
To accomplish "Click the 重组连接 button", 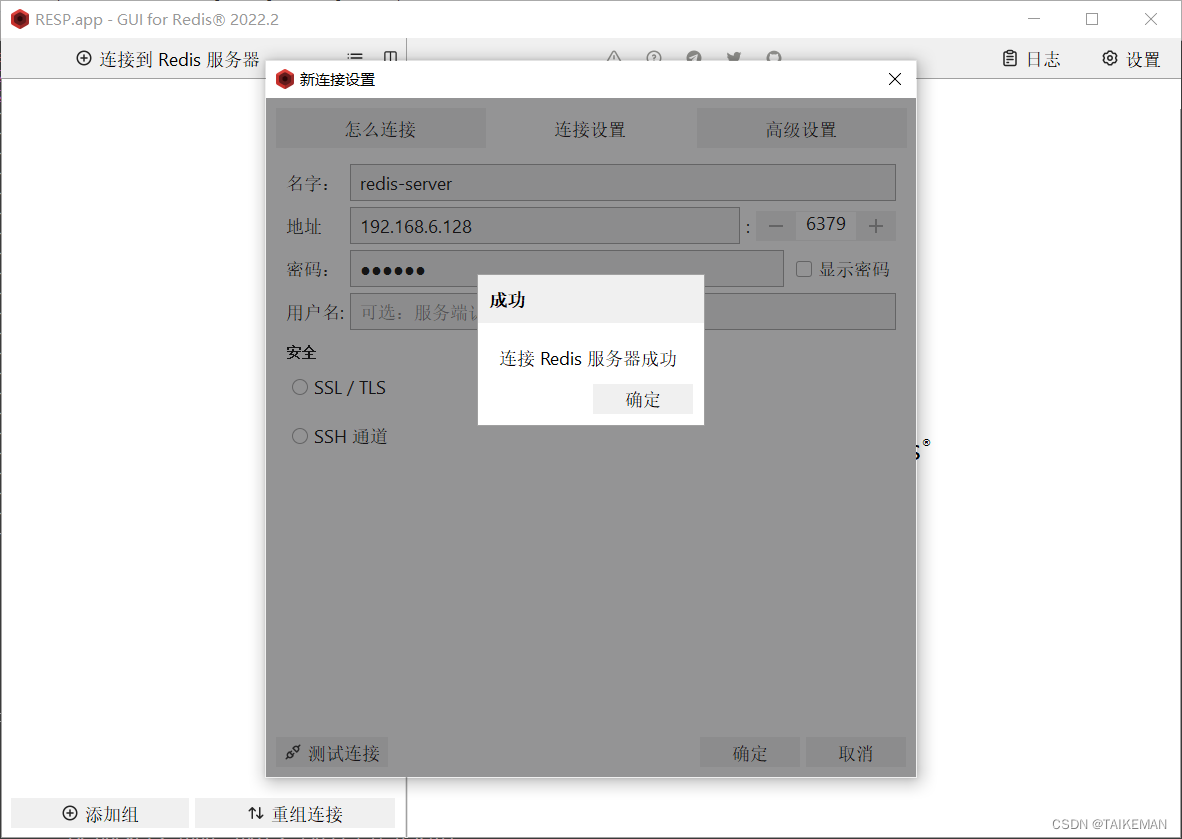I will [295, 813].
